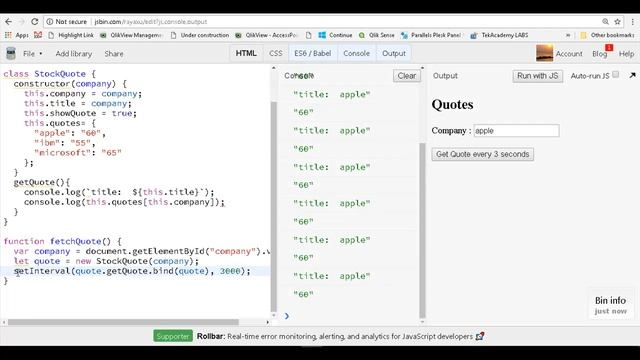Click the code editor vertical scrollbar
640x360 pixels.
tap(273, 206)
